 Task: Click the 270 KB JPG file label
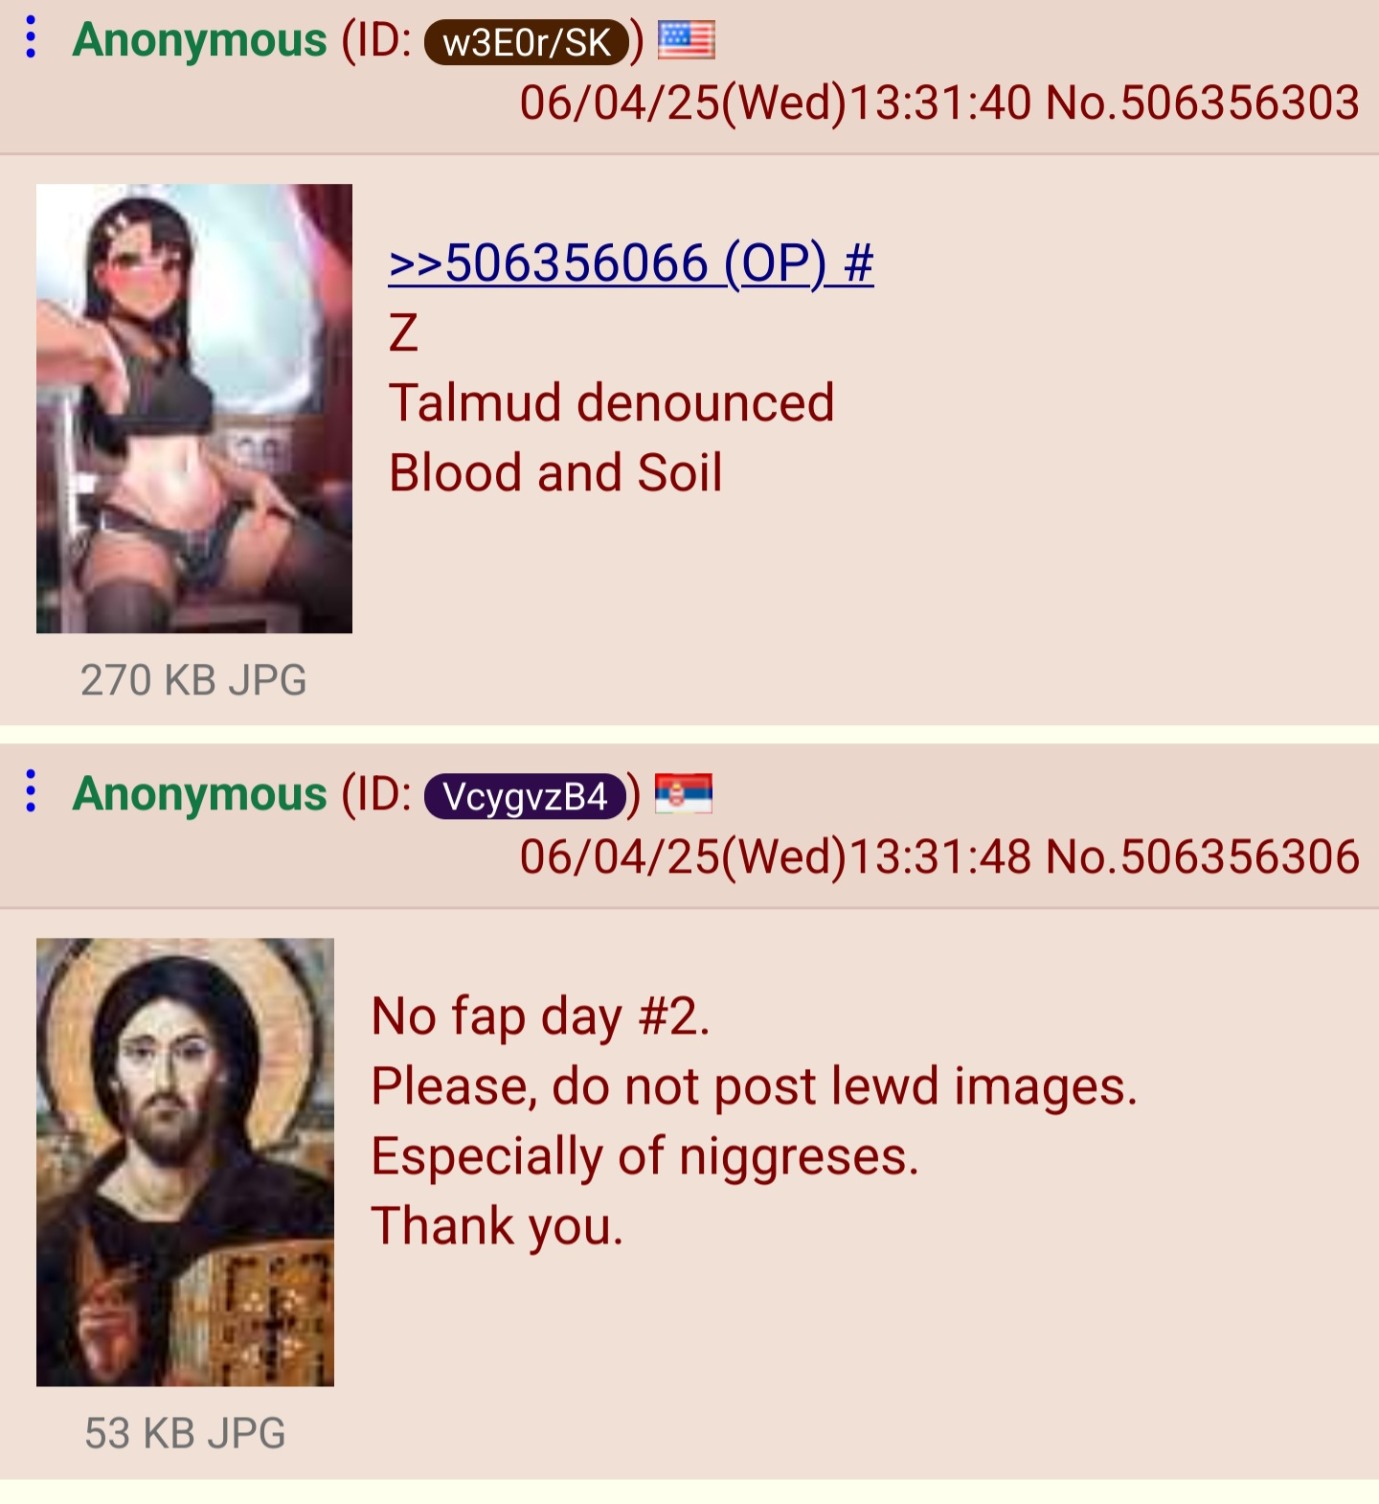click(x=193, y=680)
